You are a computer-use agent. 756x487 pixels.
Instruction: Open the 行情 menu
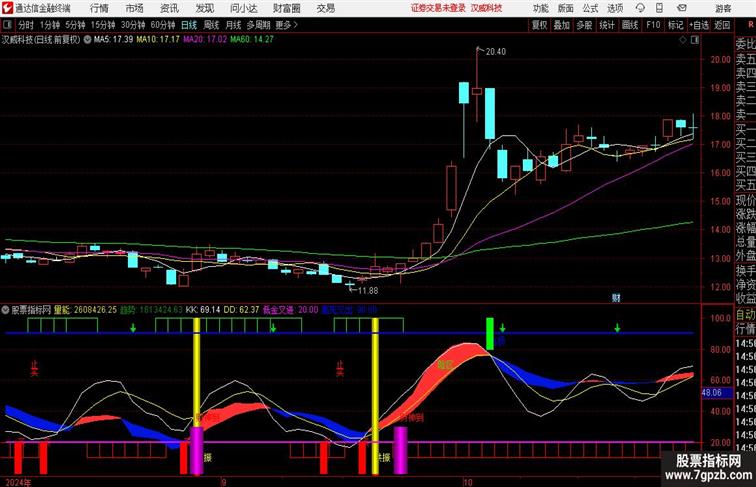99,8
